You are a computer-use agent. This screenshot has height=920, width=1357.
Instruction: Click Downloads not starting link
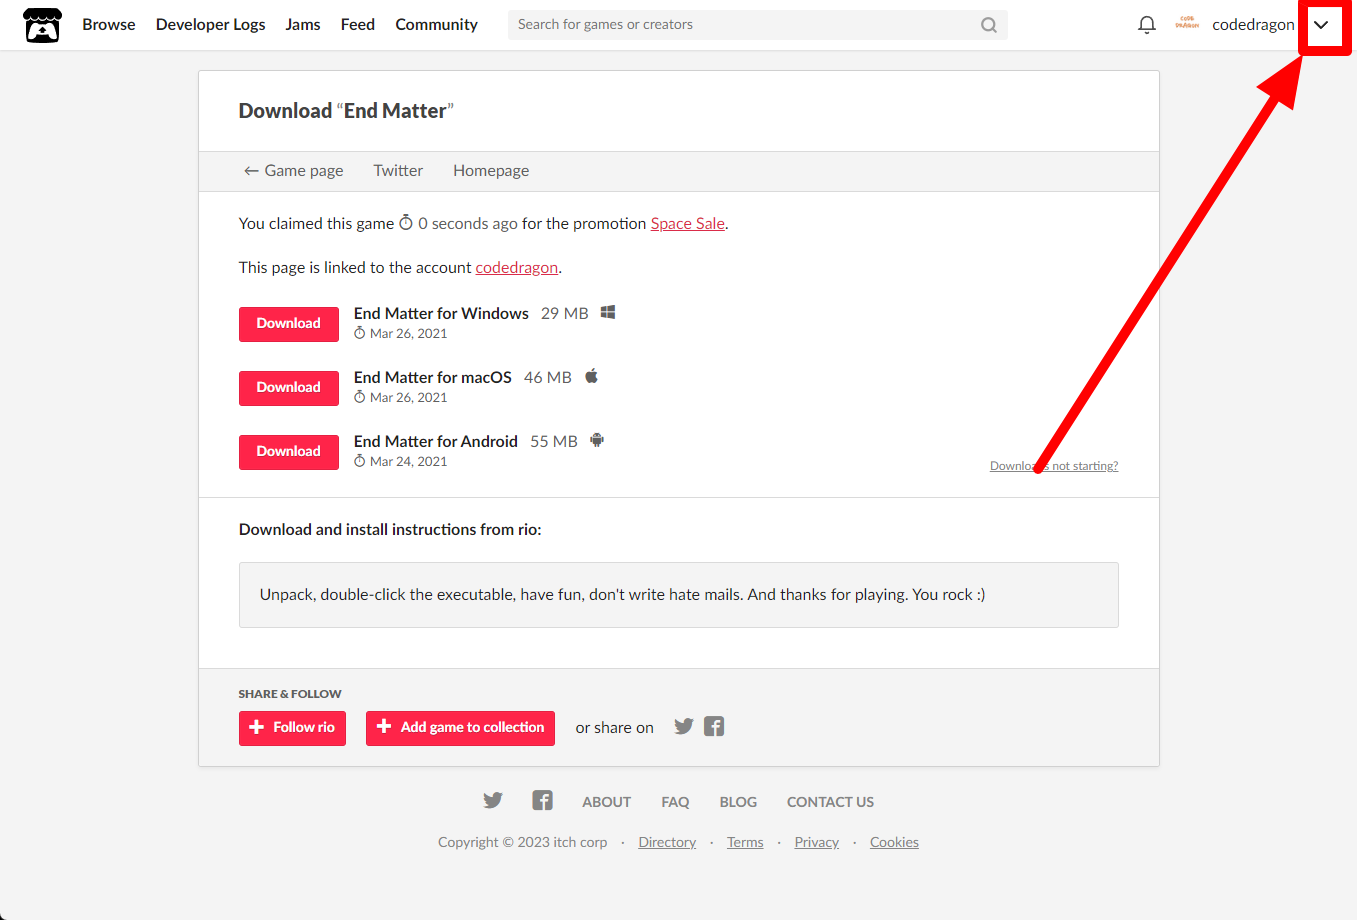coord(1054,466)
